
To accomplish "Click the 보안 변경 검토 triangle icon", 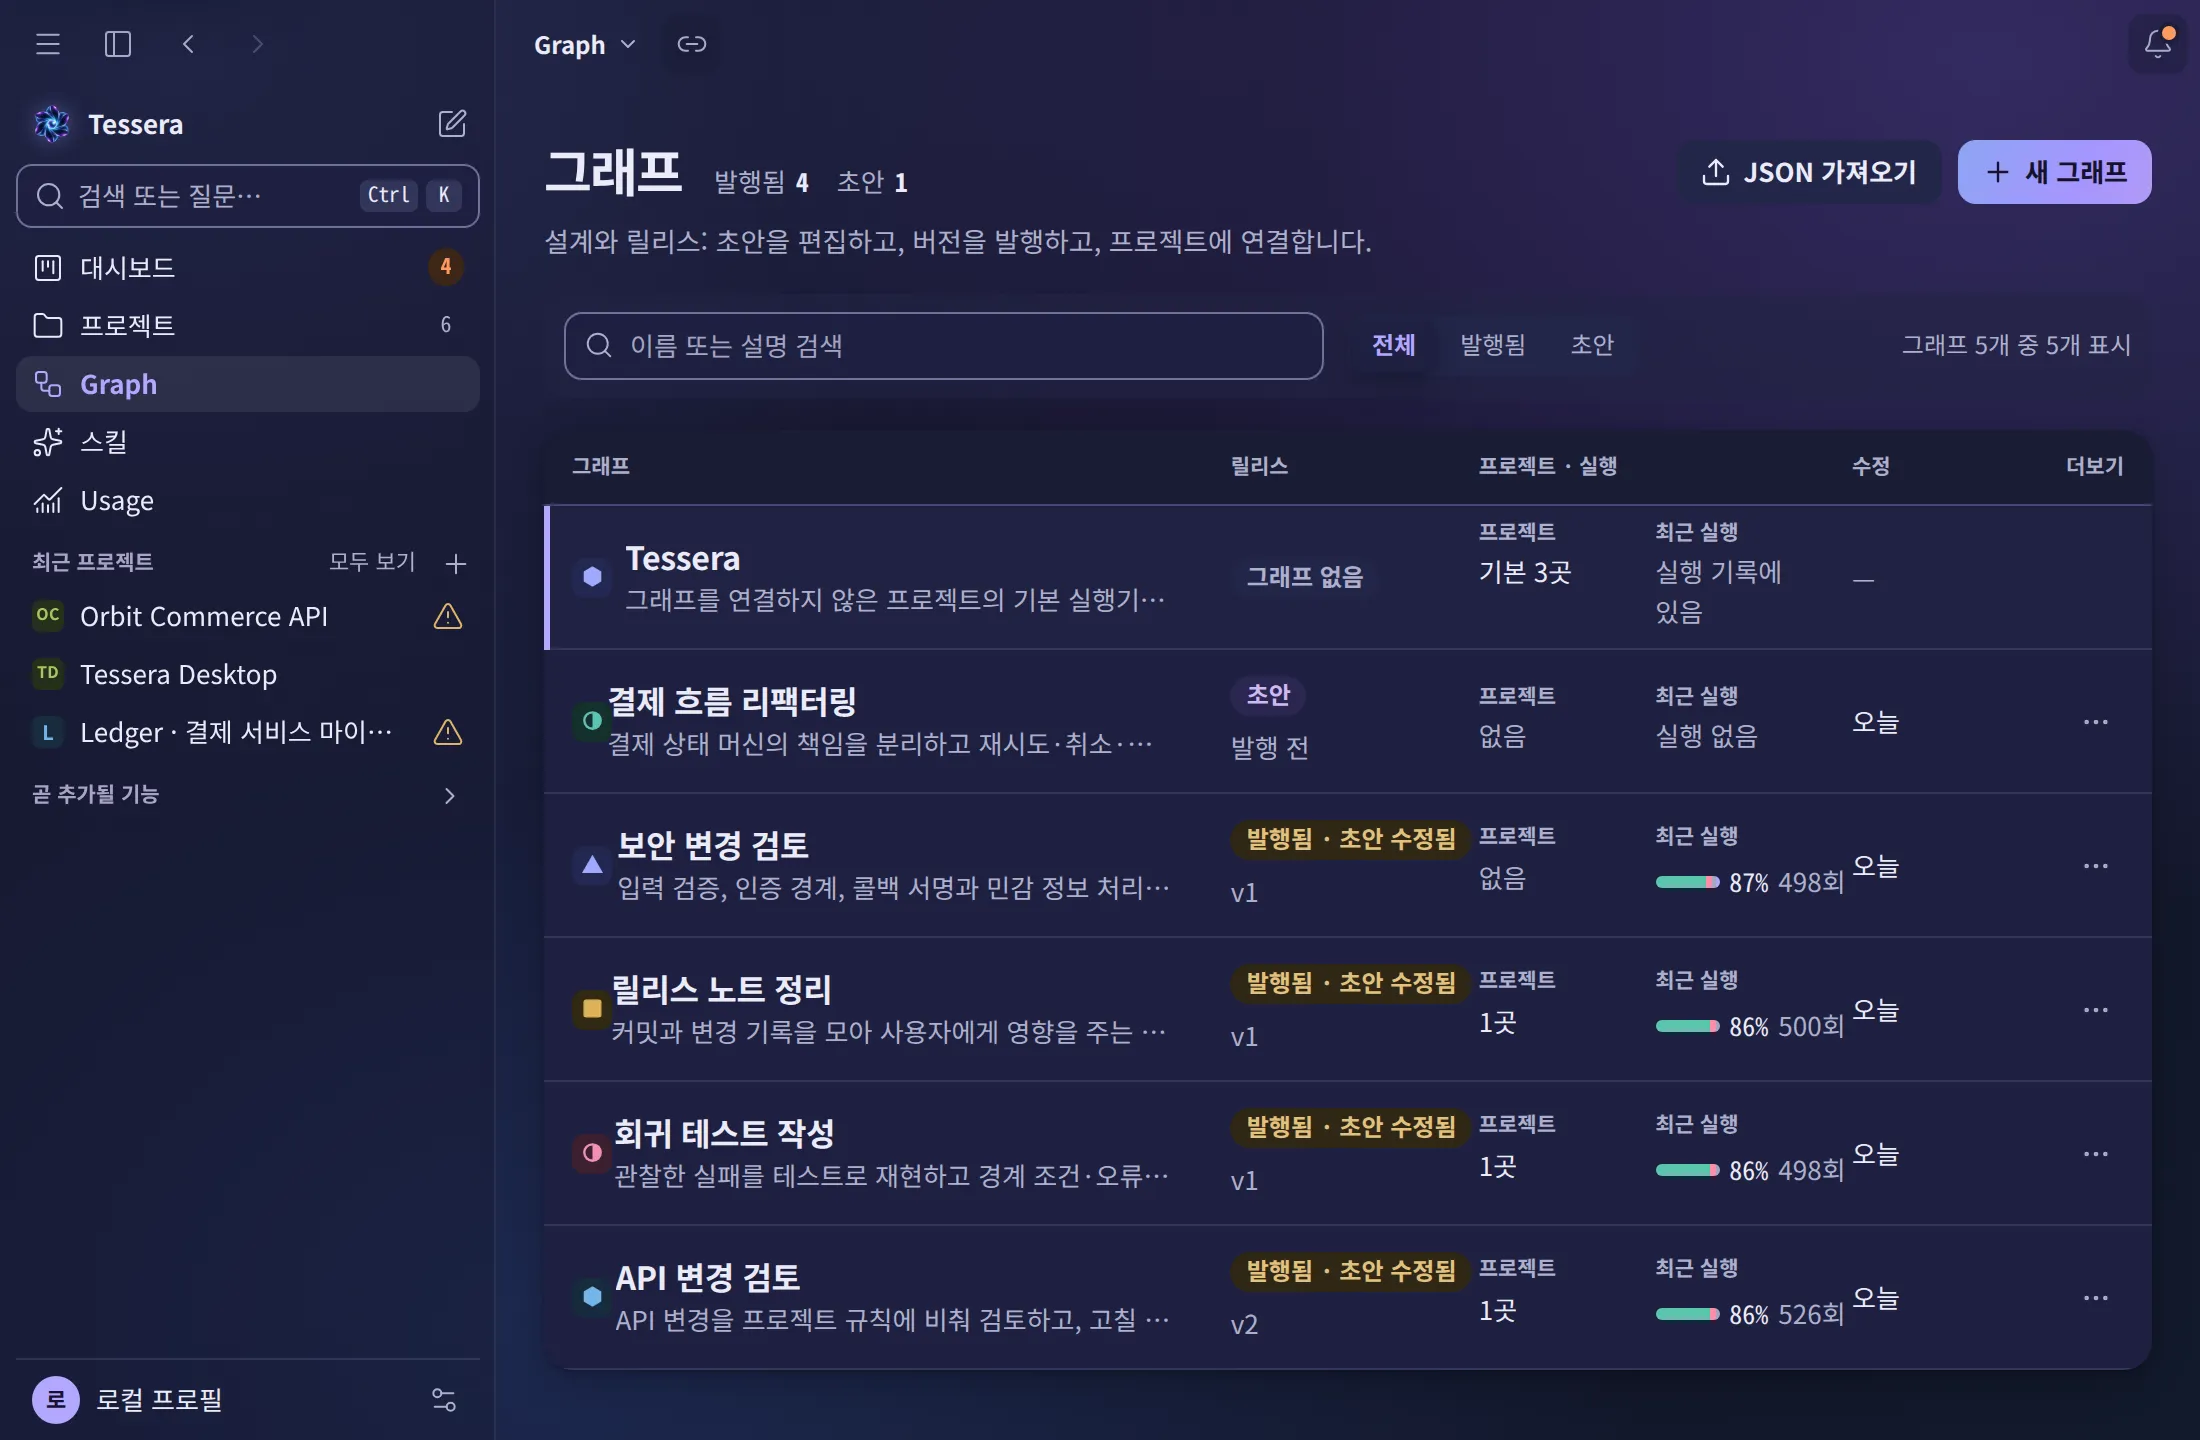I will point(592,864).
